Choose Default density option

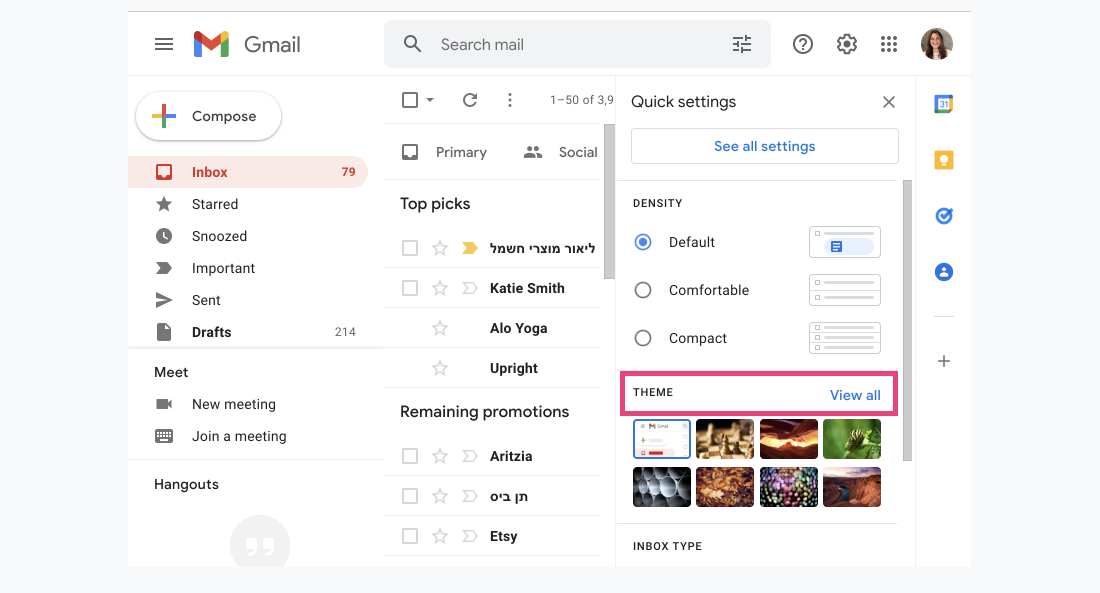(643, 242)
